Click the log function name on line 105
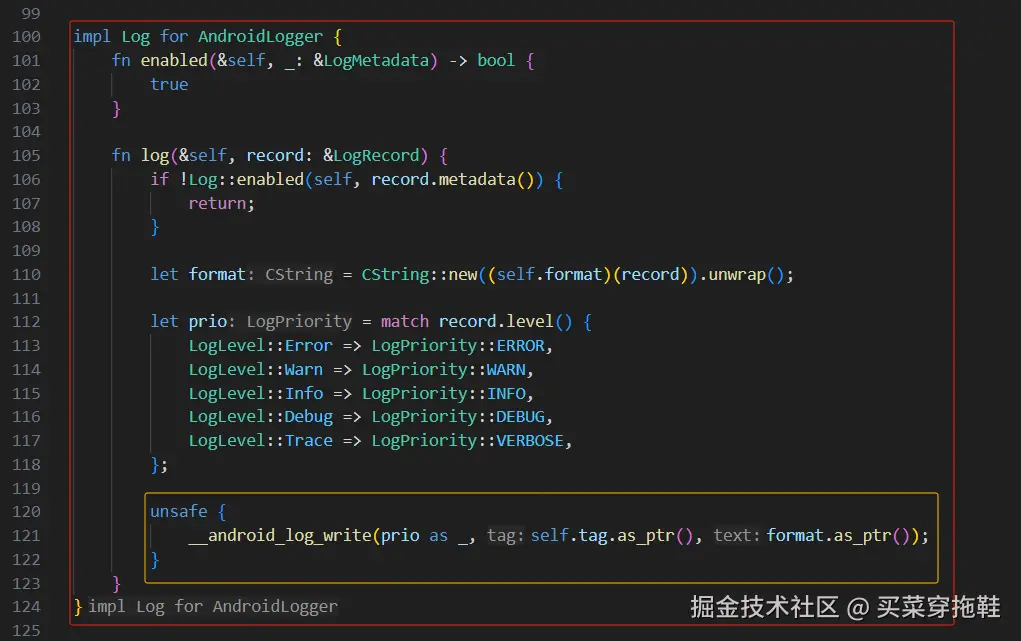Image resolution: width=1021 pixels, height=641 pixels. [x=155, y=156]
